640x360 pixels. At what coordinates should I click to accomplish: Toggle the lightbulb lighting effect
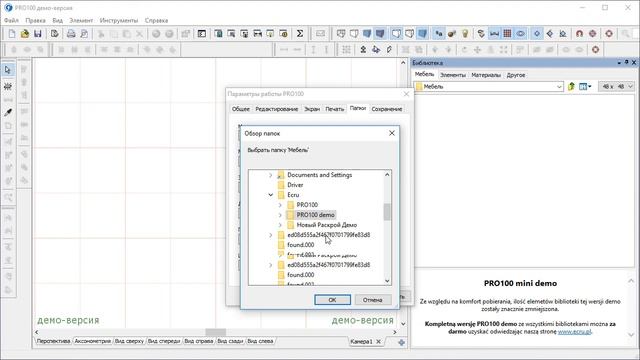pyautogui.click(x=465, y=33)
